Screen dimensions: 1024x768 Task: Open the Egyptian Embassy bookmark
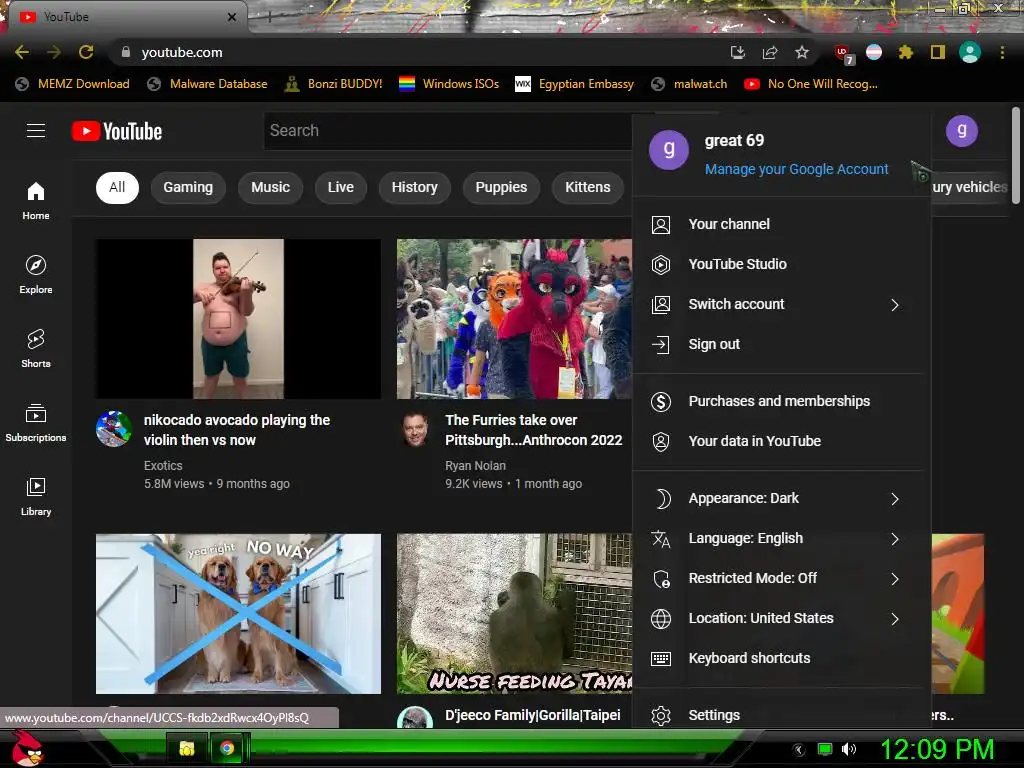pyautogui.click(x=575, y=84)
